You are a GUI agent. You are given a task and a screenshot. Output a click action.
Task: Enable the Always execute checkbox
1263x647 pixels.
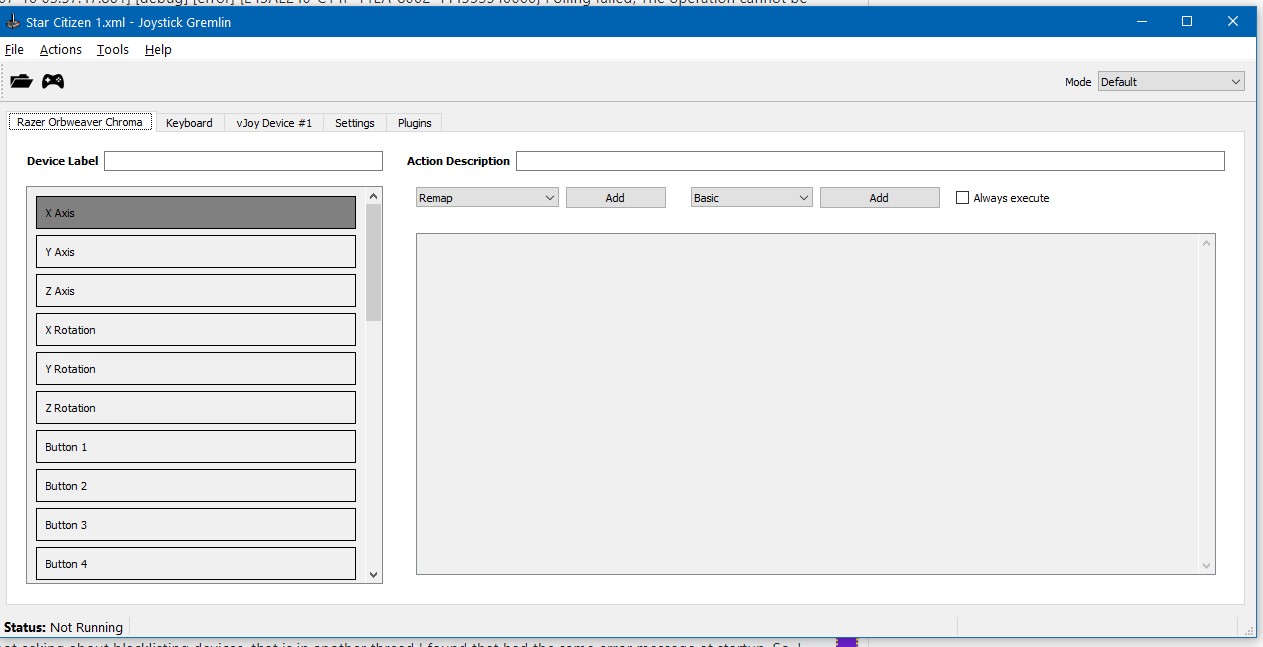(x=963, y=198)
